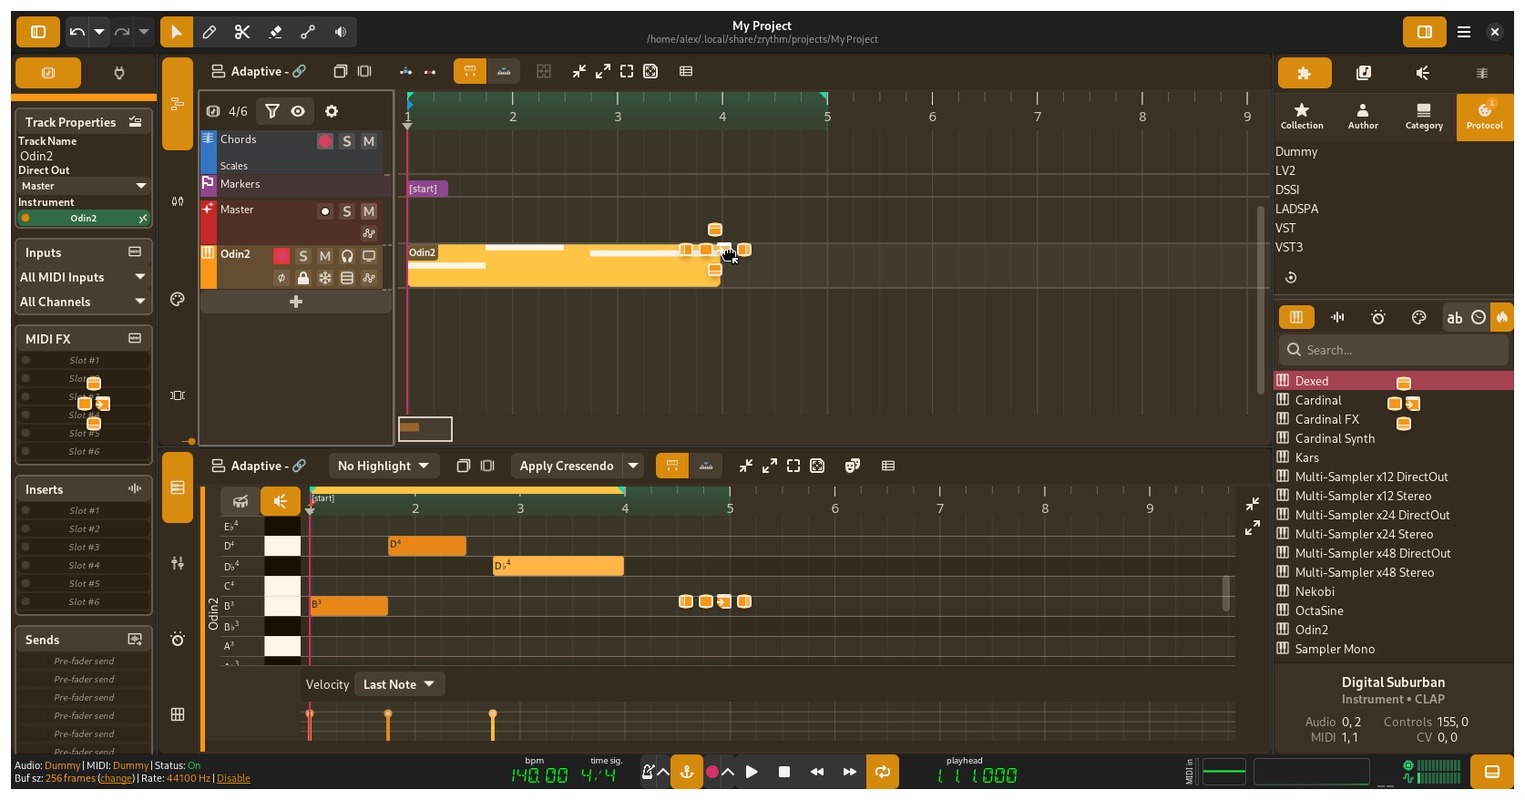Choose the speaker Audition tool
The width and height of the screenshot is (1525, 800).
341,32
